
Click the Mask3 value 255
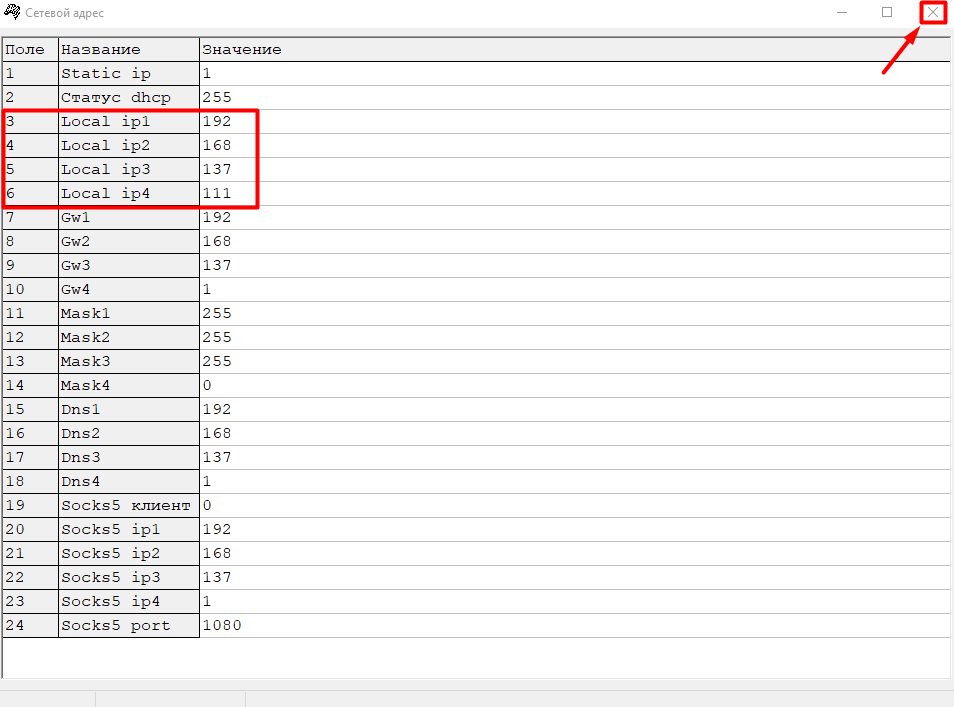[575, 362]
